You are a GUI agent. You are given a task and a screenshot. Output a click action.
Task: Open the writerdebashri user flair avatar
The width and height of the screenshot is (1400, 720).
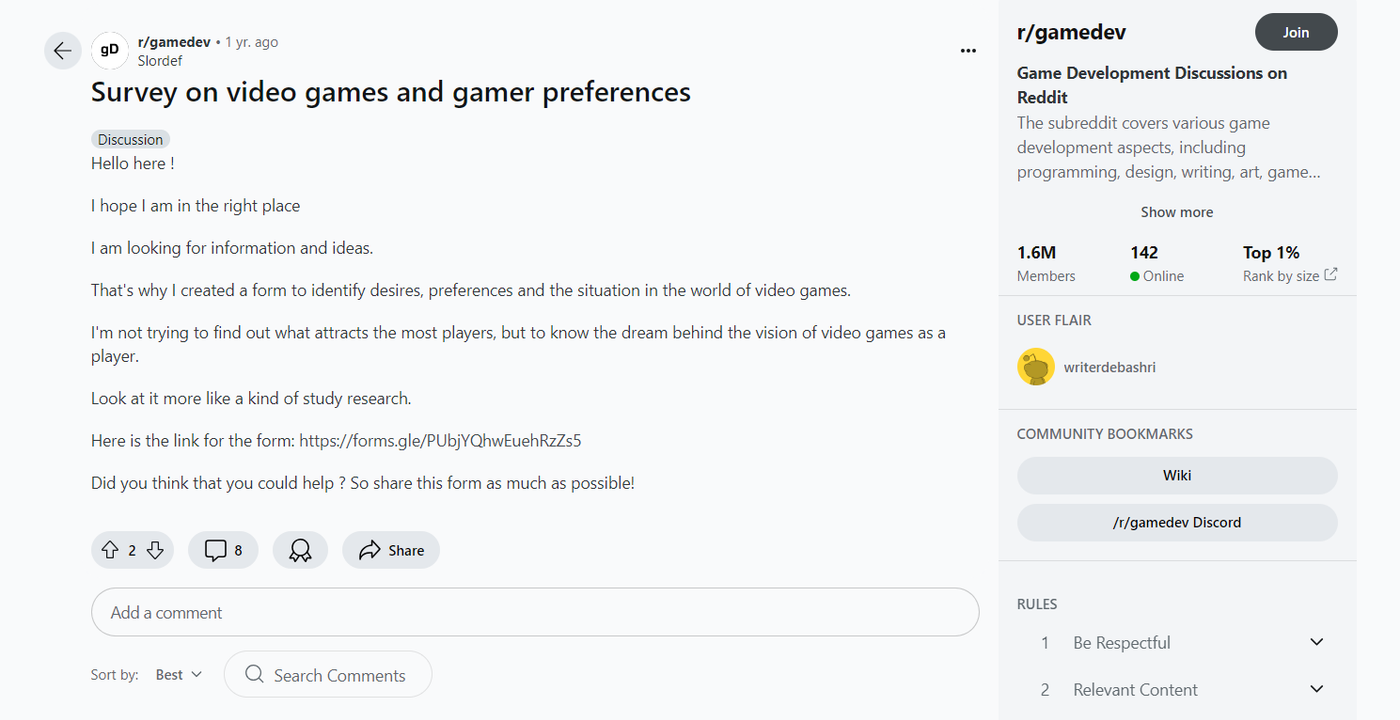pyautogui.click(x=1036, y=367)
